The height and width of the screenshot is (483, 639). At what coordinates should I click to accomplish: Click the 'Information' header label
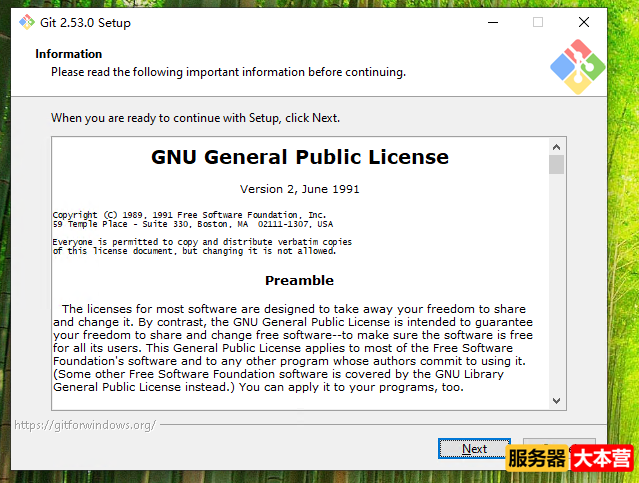(x=69, y=54)
